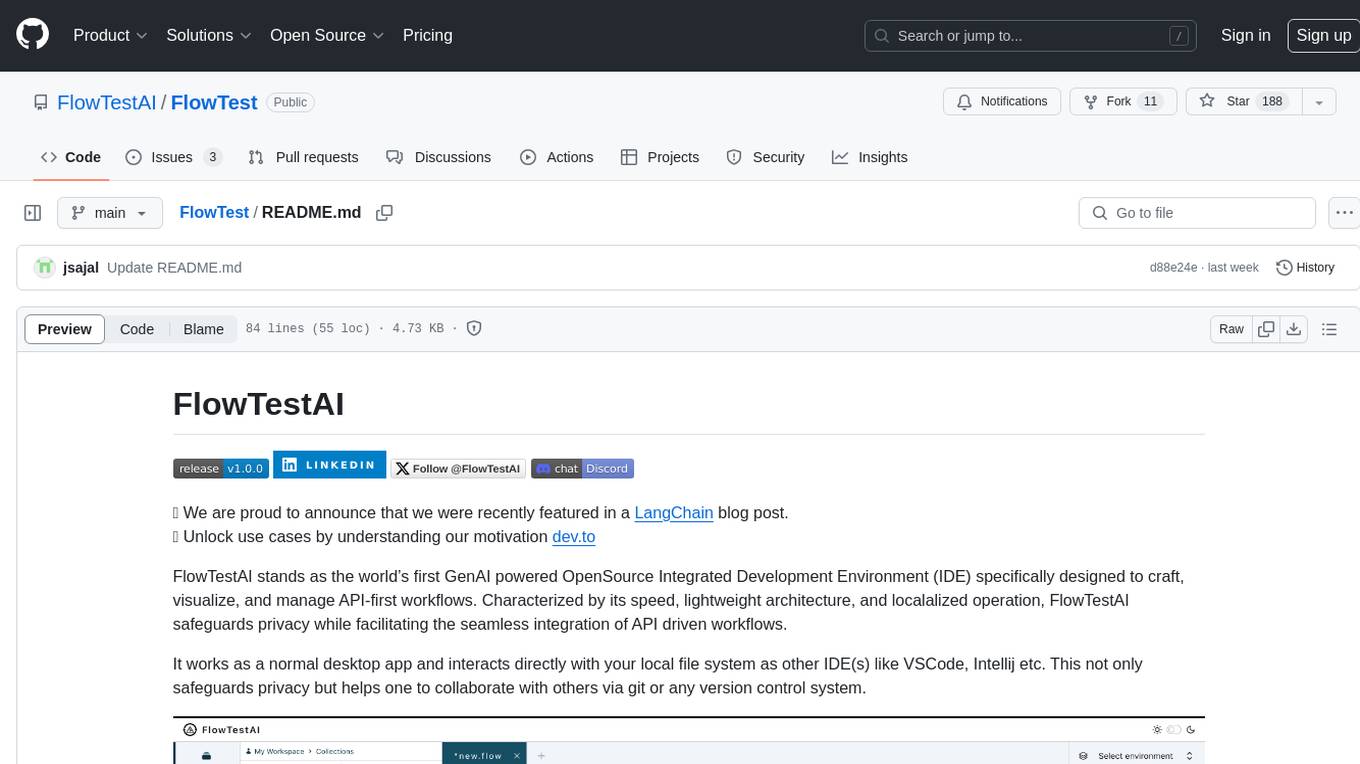The width and height of the screenshot is (1360, 764).
Task: Open the LangChain link
Action: [x=674, y=513]
